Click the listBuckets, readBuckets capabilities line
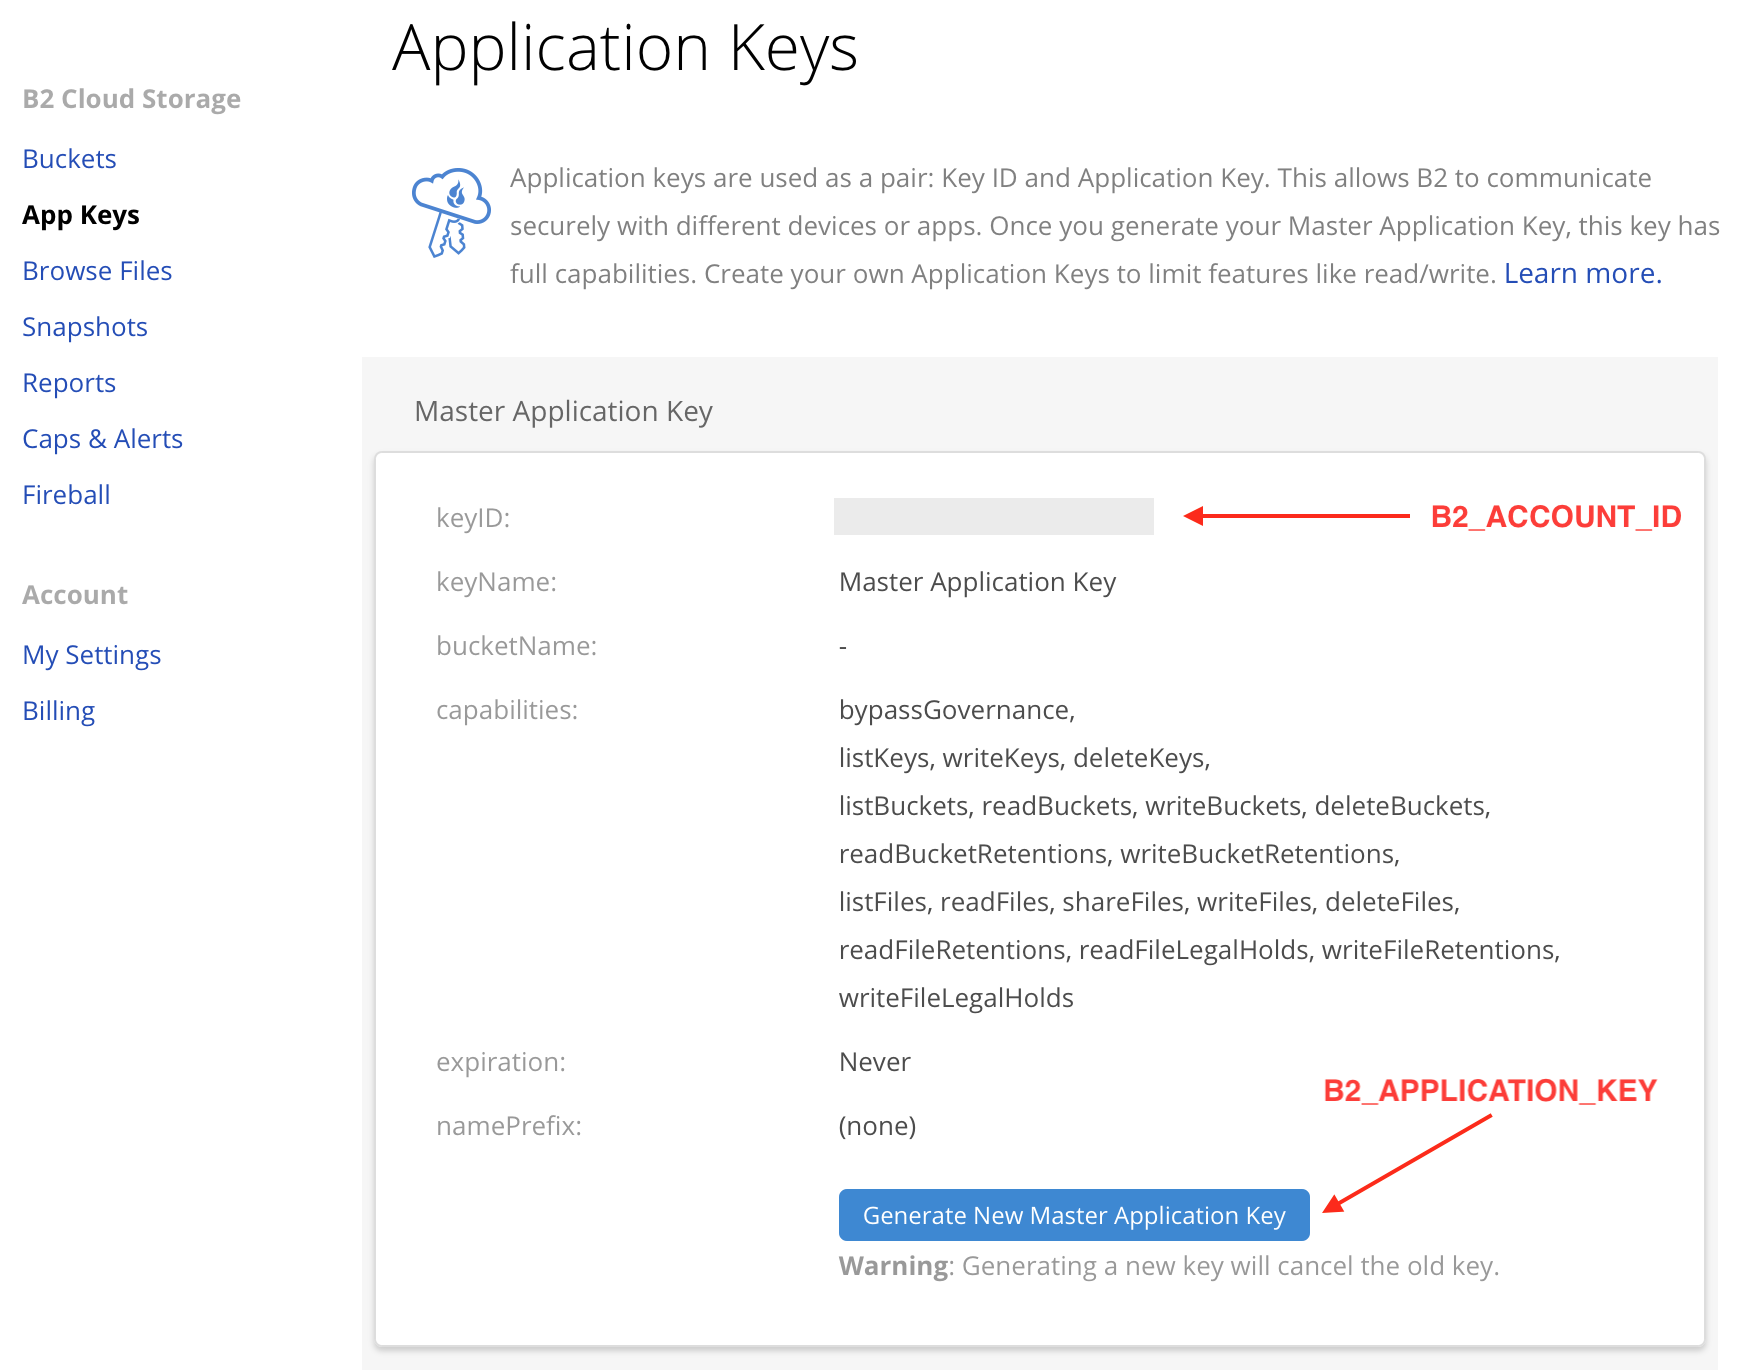This screenshot has height=1370, width=1744. (x=1165, y=806)
